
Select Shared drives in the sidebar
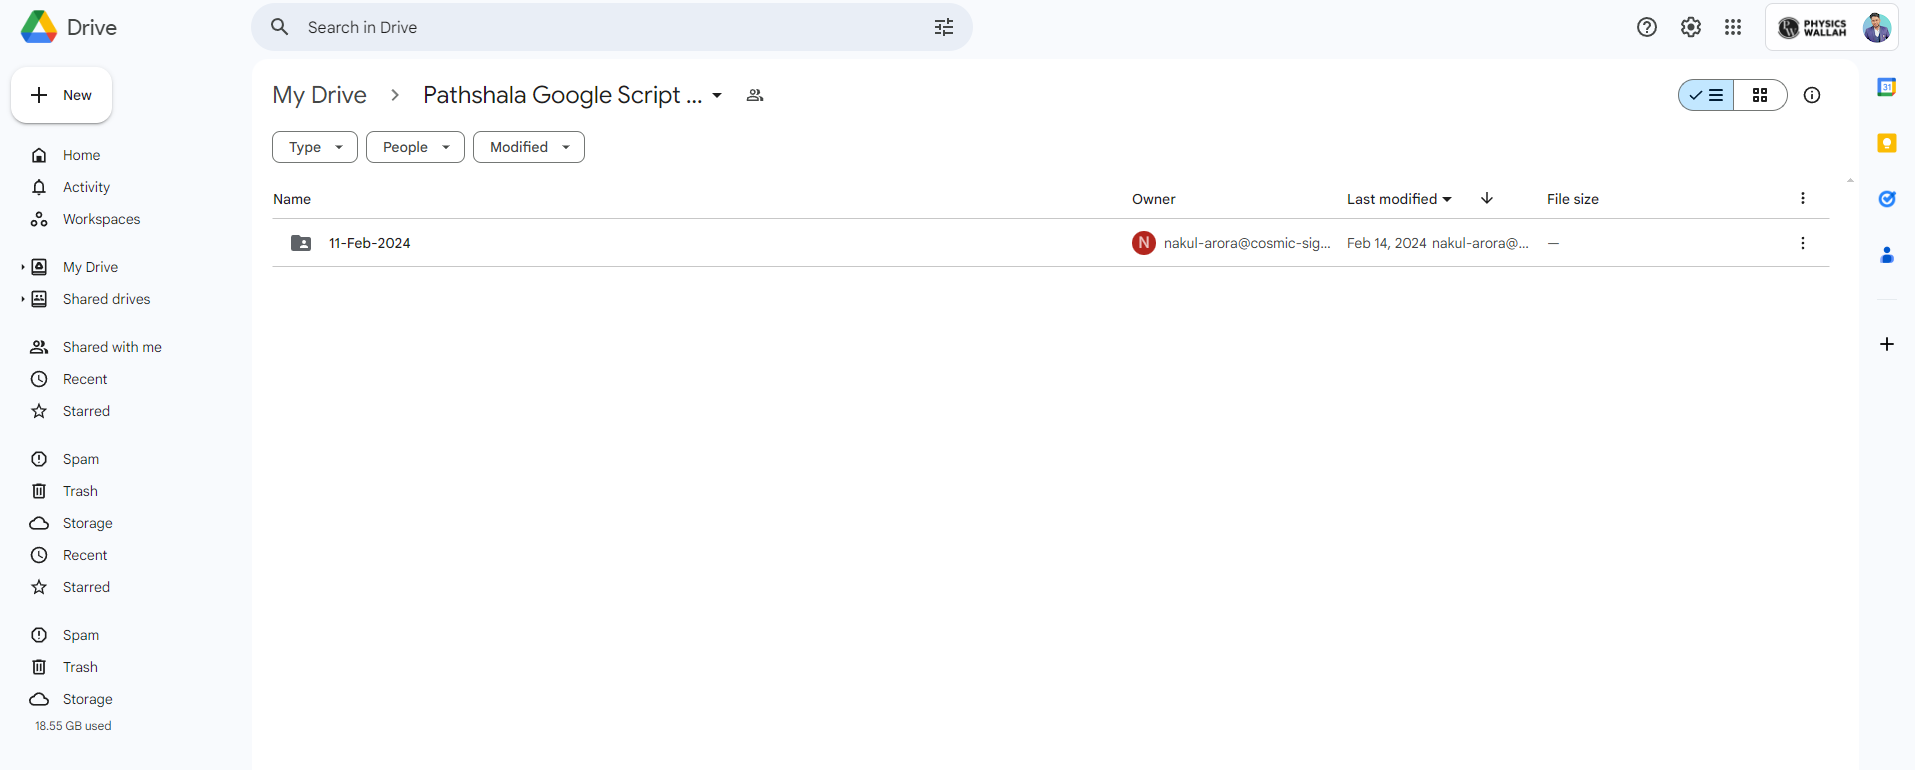(106, 299)
